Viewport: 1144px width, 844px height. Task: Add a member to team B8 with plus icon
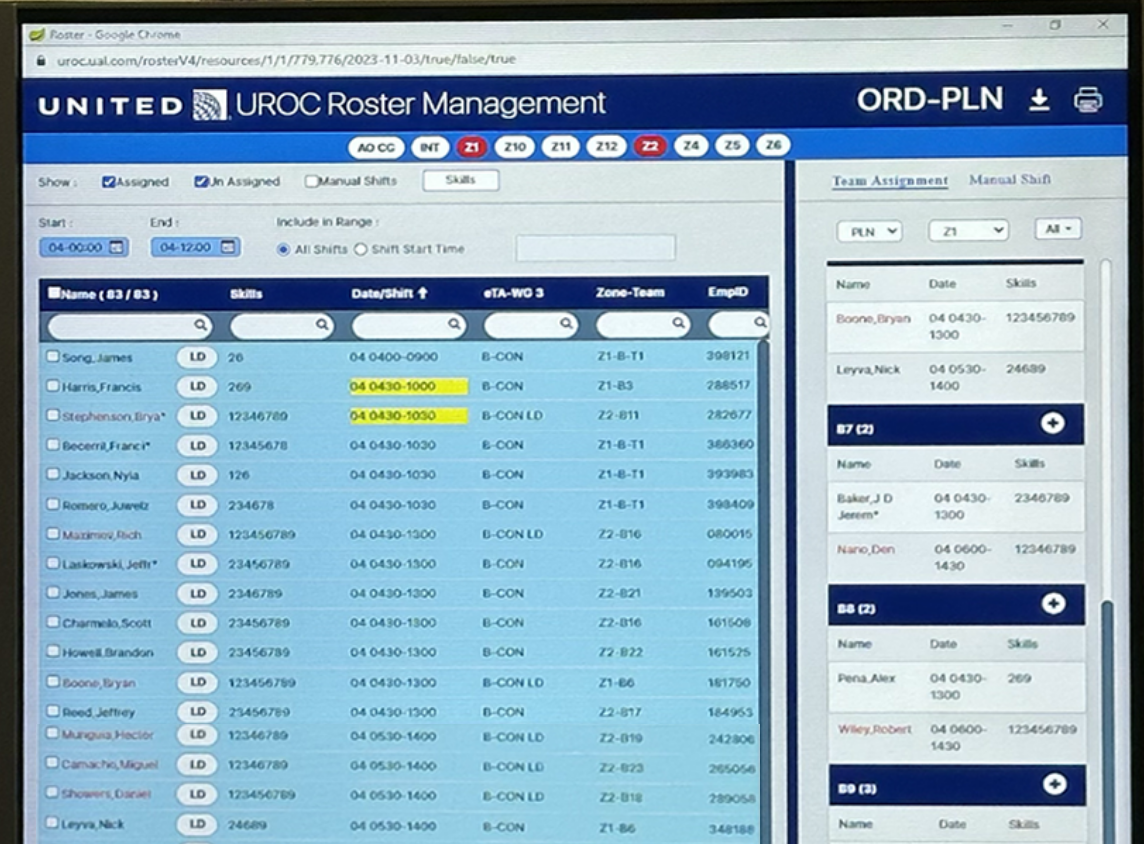(1053, 603)
